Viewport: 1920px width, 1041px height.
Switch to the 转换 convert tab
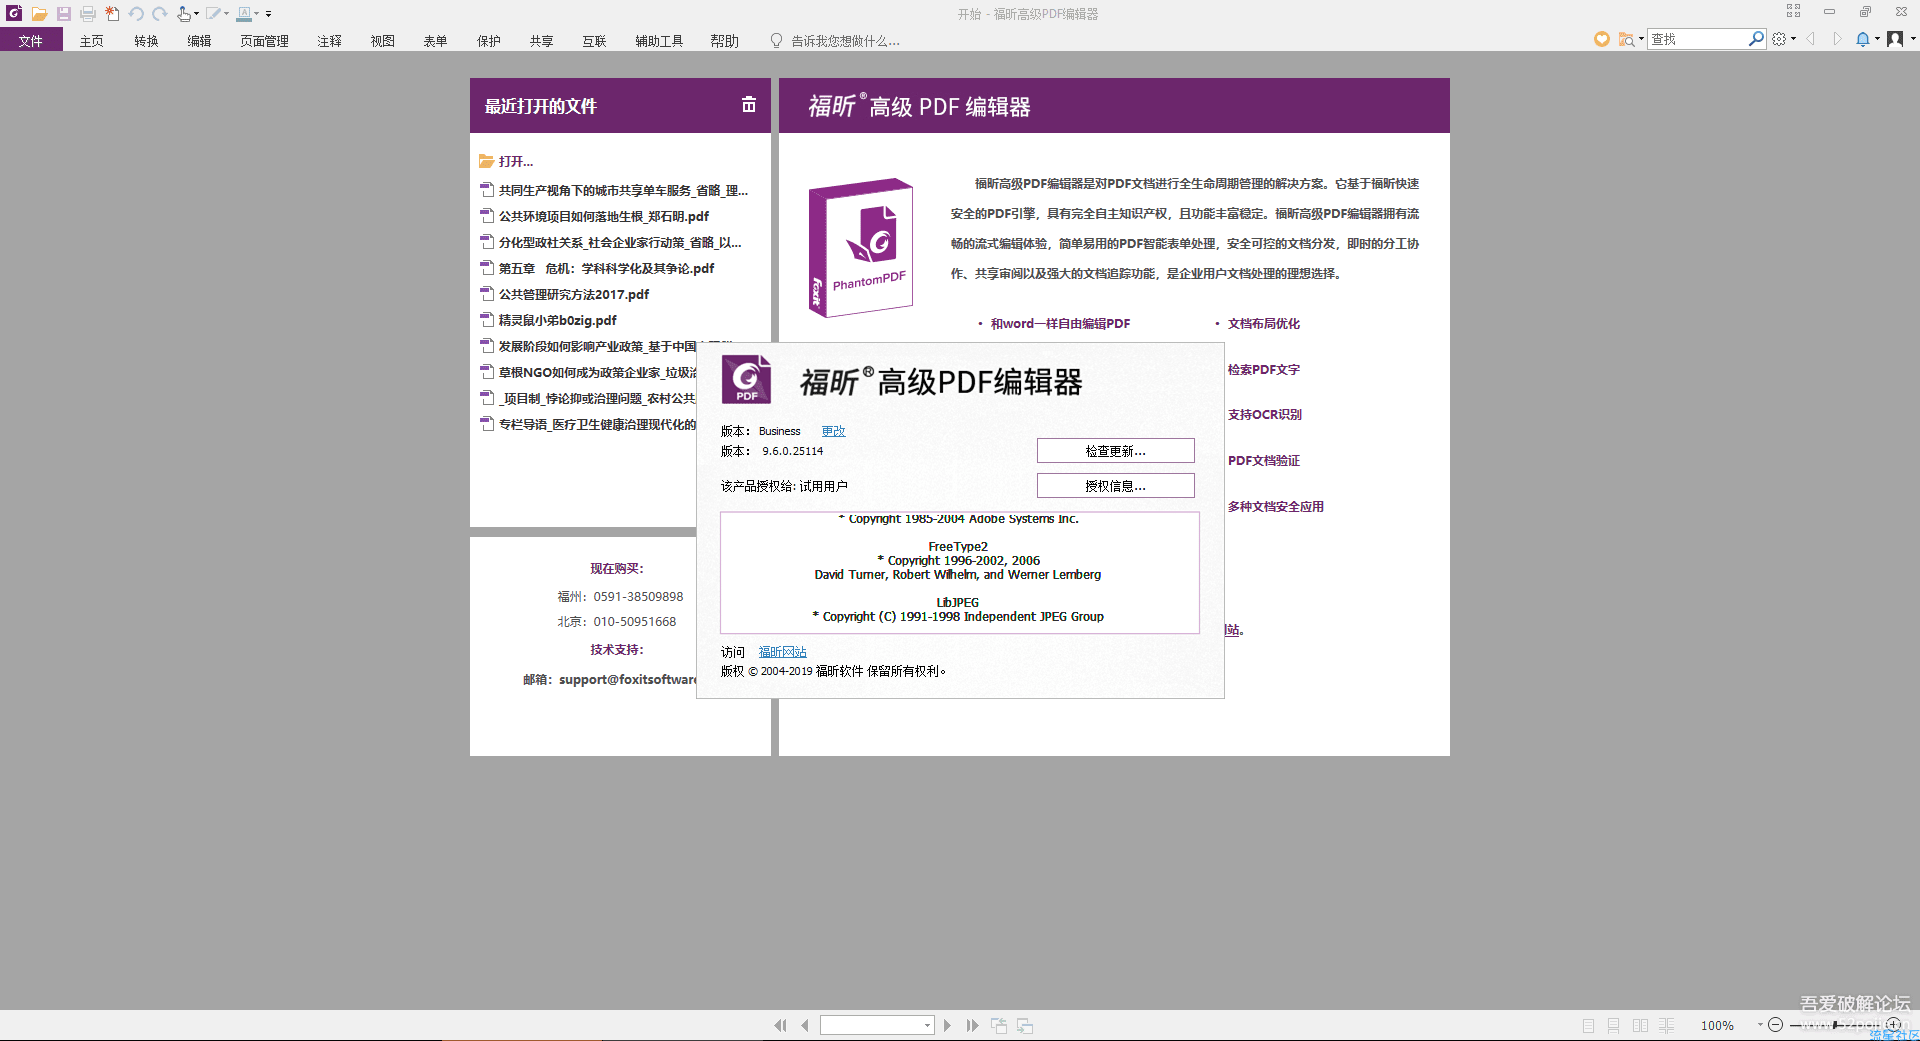pos(146,41)
